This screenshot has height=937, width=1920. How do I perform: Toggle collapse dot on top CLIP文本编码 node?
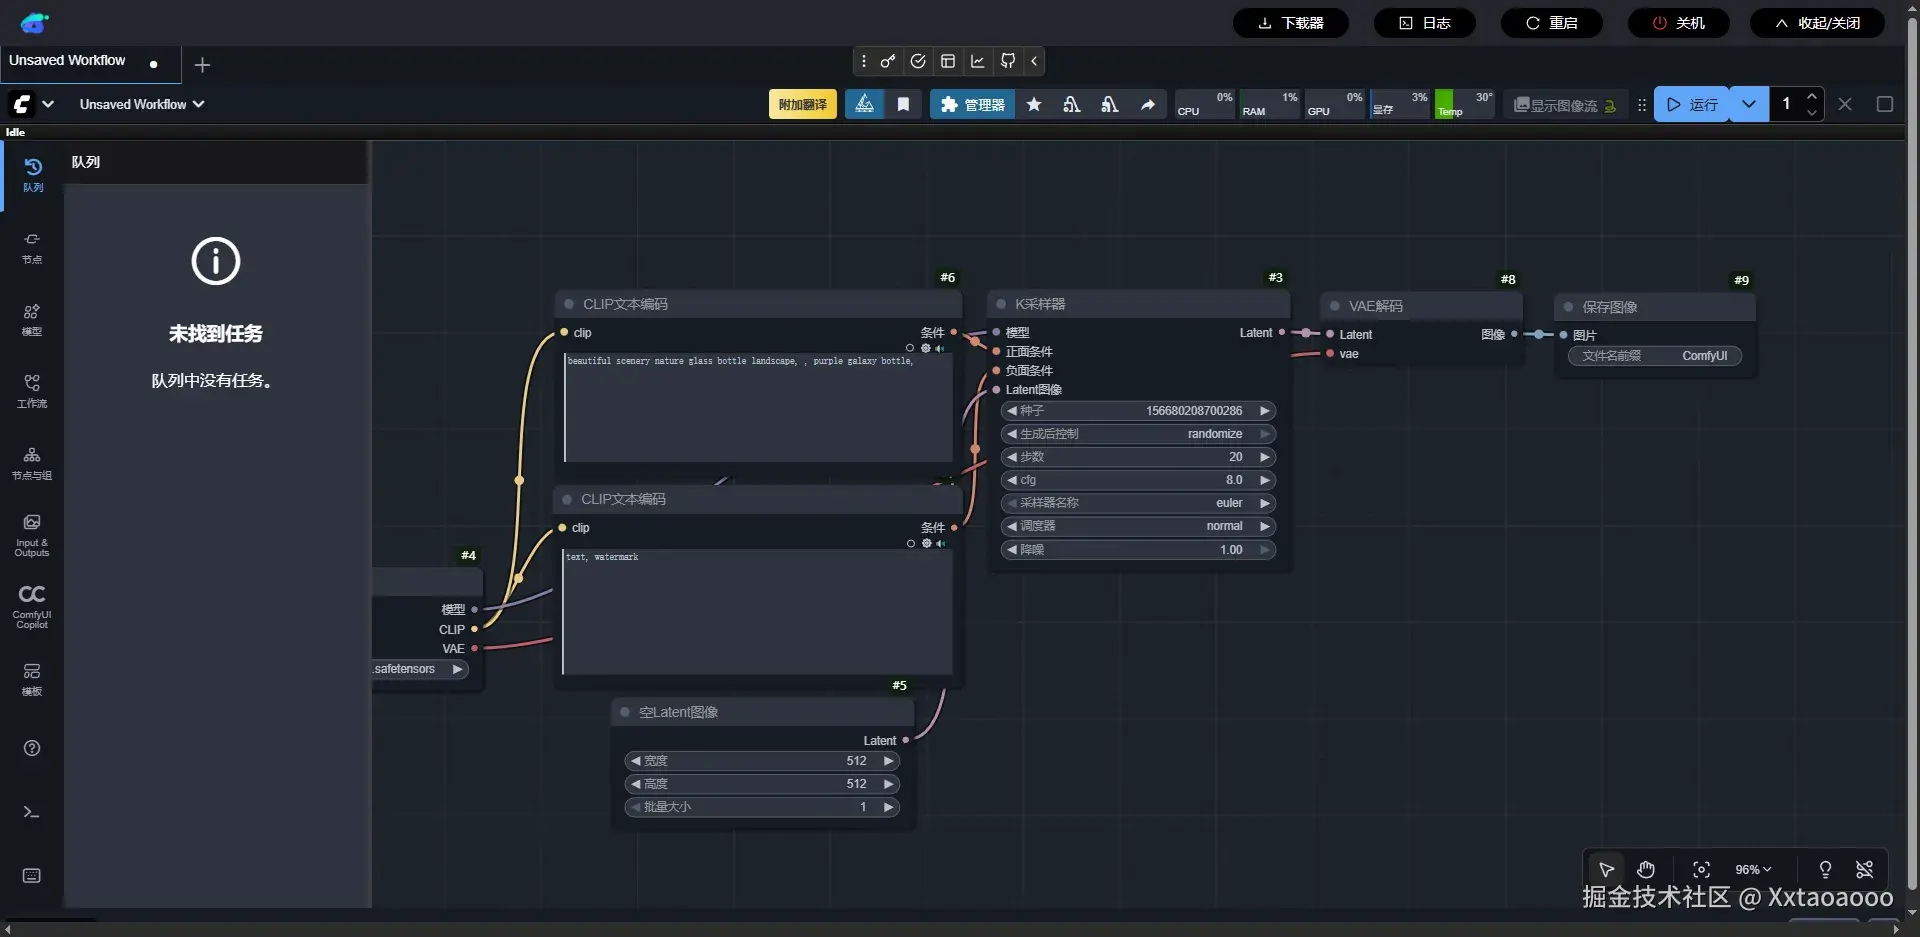pyautogui.click(x=569, y=304)
